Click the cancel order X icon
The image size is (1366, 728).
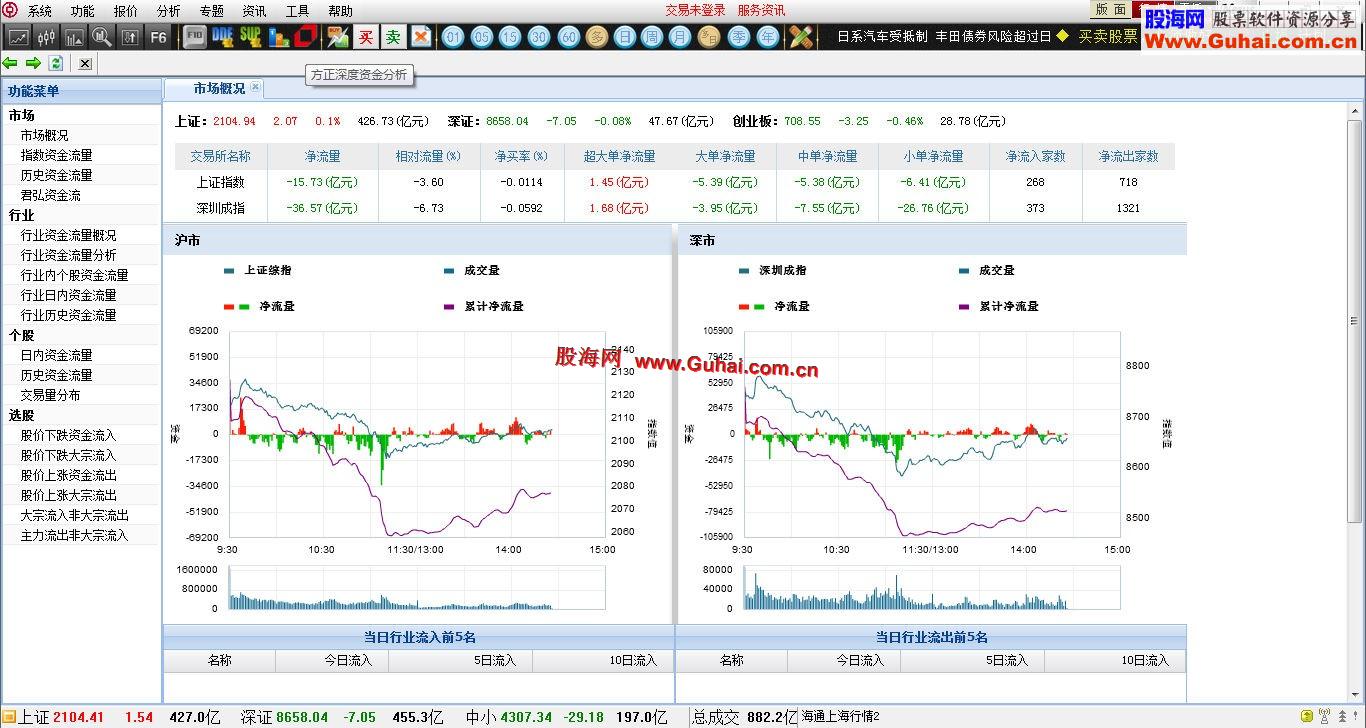(421, 37)
